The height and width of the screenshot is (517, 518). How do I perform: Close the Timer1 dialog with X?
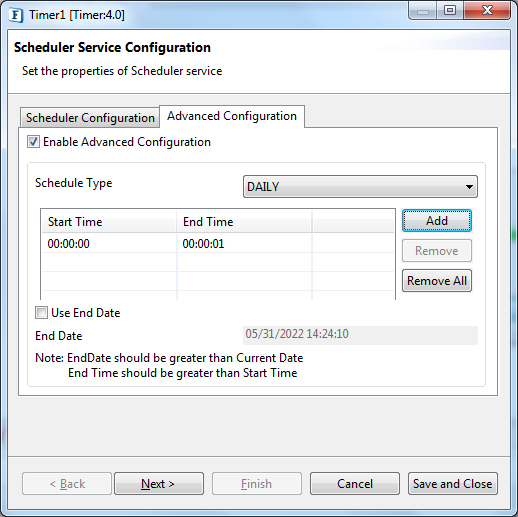[x=487, y=11]
